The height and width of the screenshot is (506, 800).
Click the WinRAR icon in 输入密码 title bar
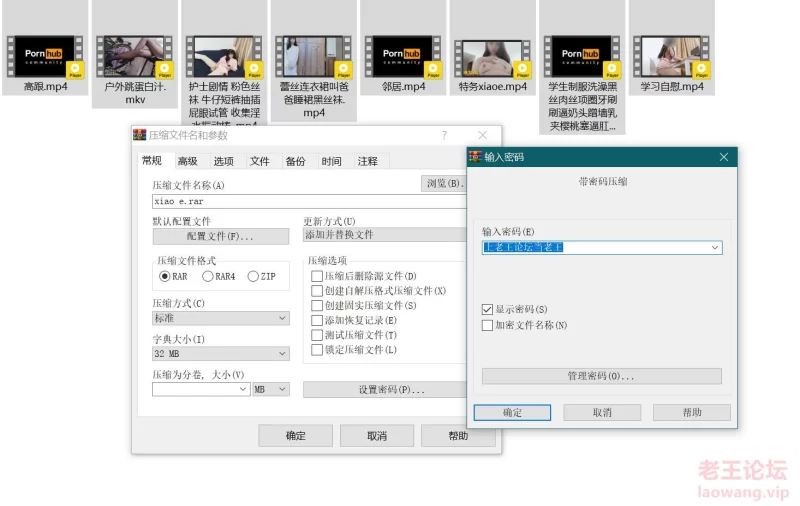[475, 157]
